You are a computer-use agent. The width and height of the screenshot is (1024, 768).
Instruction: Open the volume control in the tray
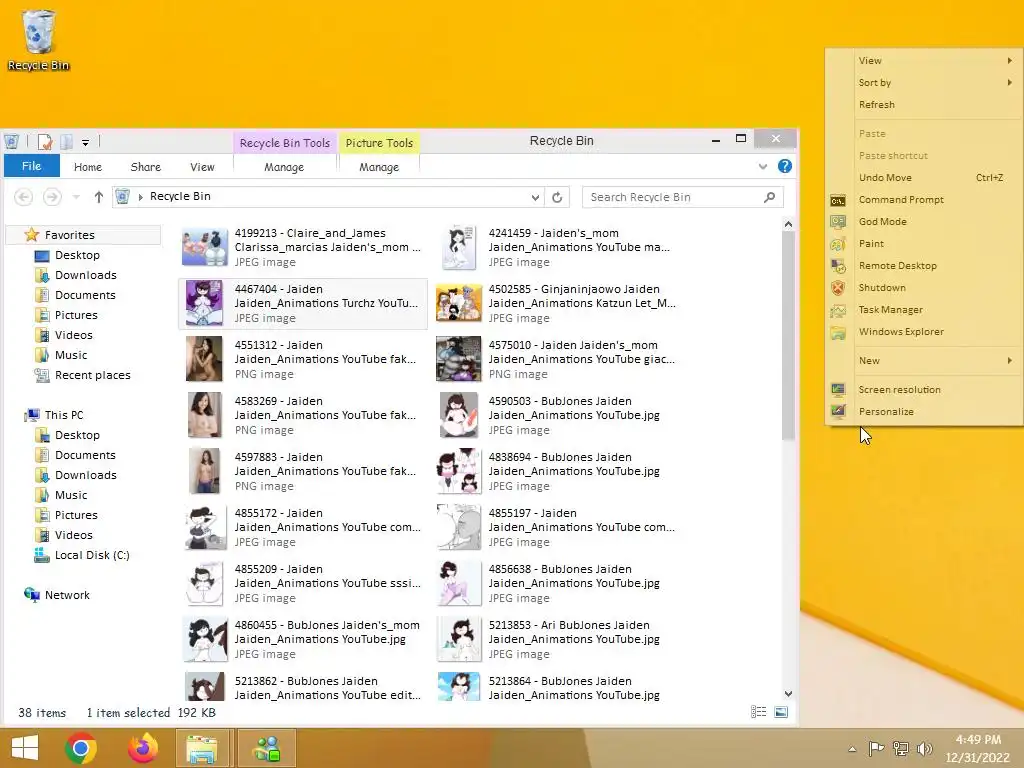point(924,749)
